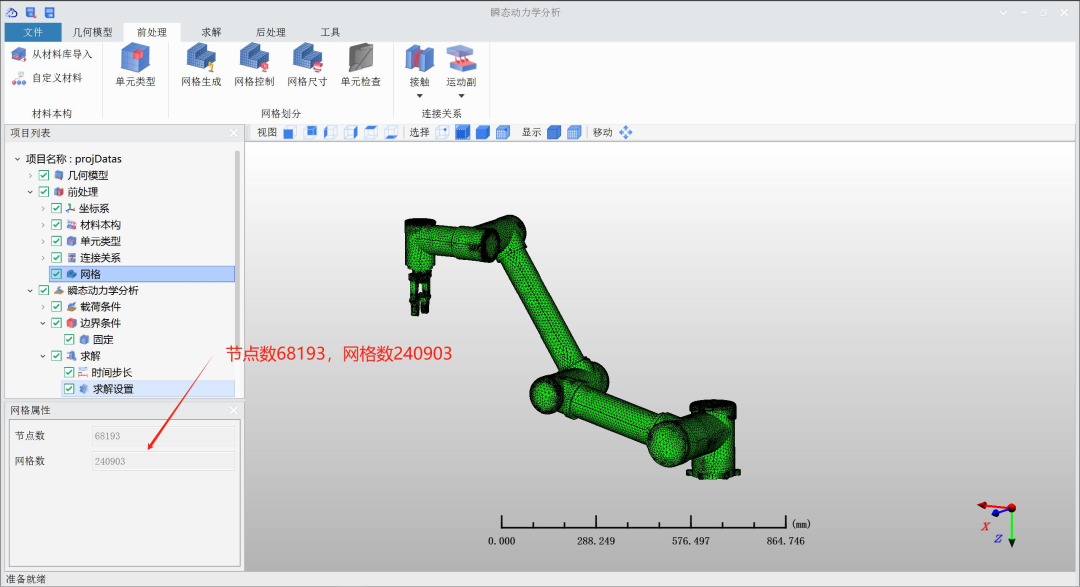Select the 求解 tree item
The width and height of the screenshot is (1080, 587).
pyautogui.click(x=90, y=356)
